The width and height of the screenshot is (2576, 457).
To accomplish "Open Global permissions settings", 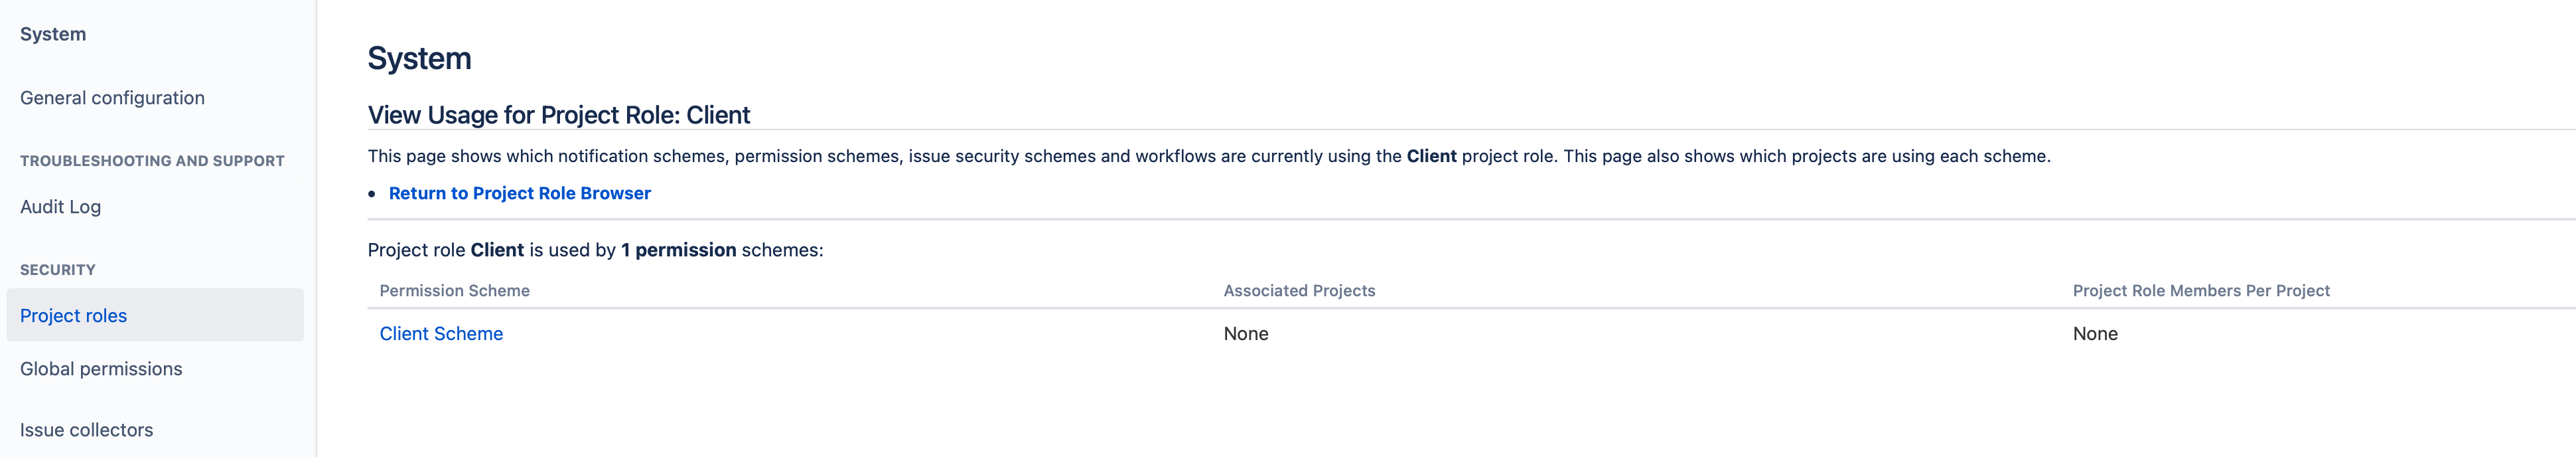I will coord(101,369).
